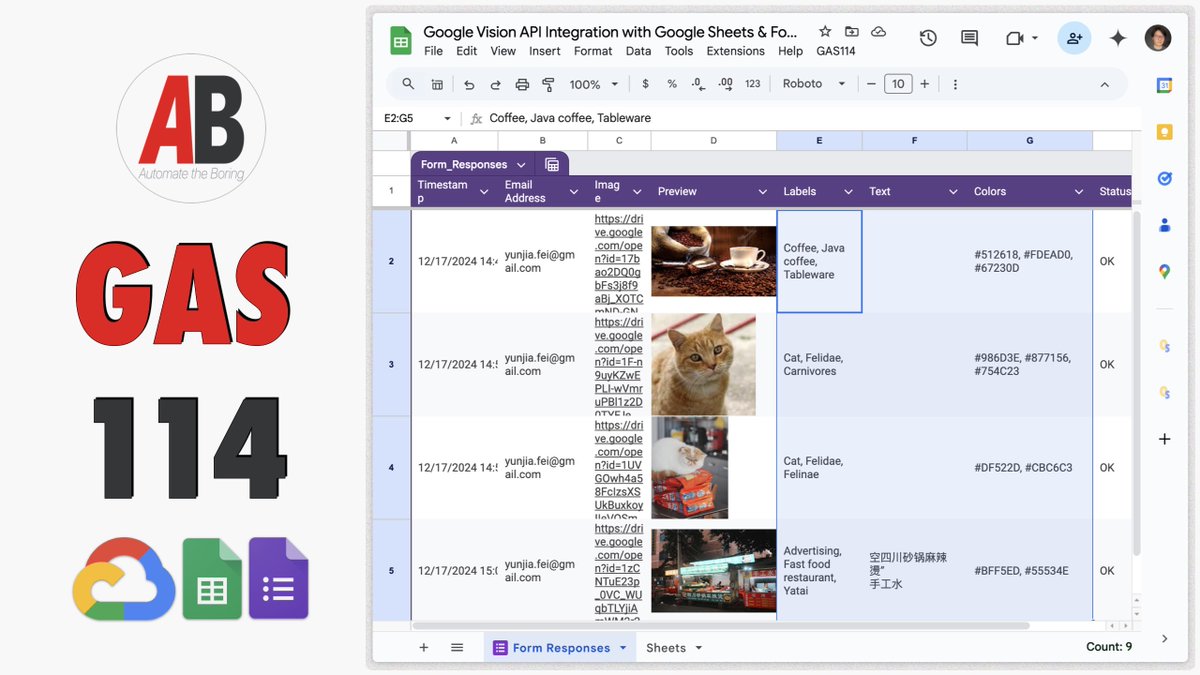1200x675 pixels.
Task: Open more number formats 123
Action: click(753, 84)
